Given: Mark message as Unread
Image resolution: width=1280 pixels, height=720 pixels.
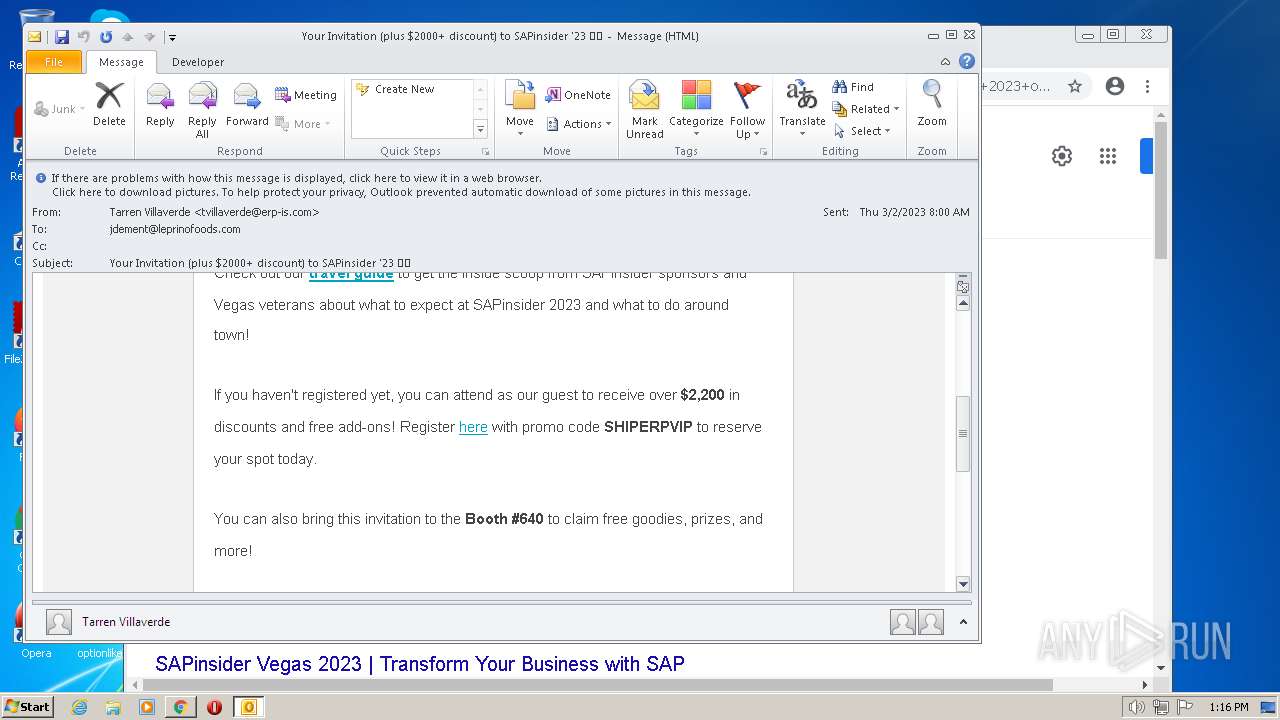Looking at the screenshot, I should 645,110.
